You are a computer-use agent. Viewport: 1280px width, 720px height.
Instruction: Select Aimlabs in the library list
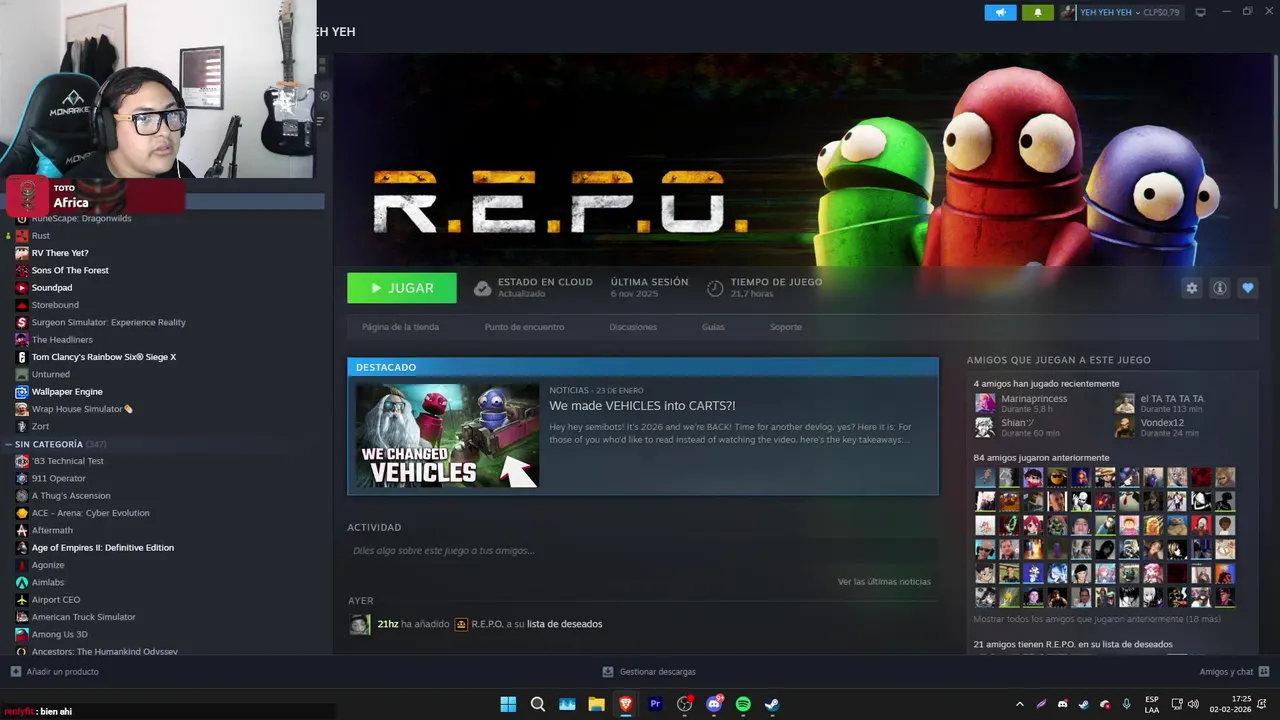click(x=47, y=582)
